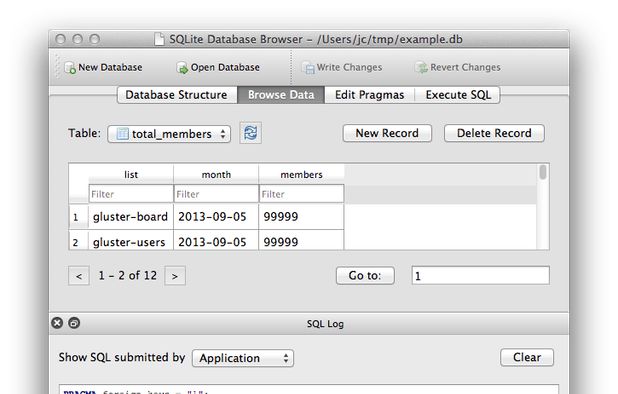Click the 99999 cell in gluster-users row
The width and height of the screenshot is (618, 394).
302,240
